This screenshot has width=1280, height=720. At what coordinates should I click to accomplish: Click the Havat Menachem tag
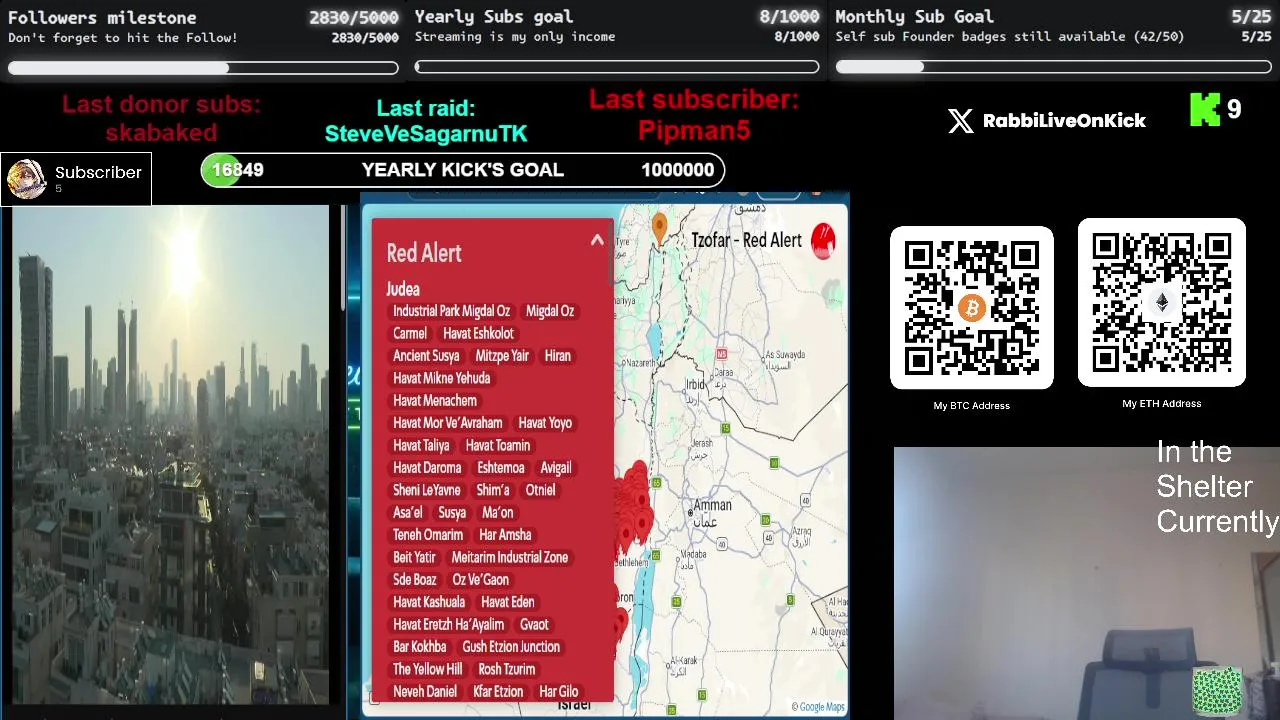click(435, 401)
